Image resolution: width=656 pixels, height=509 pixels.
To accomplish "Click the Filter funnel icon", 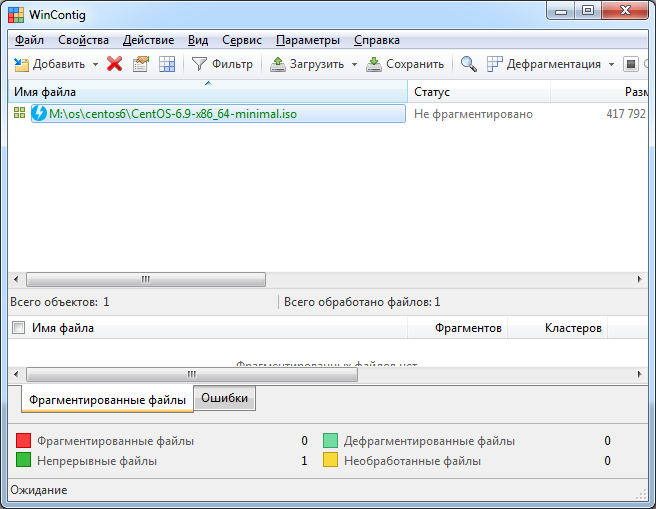I will pos(200,64).
